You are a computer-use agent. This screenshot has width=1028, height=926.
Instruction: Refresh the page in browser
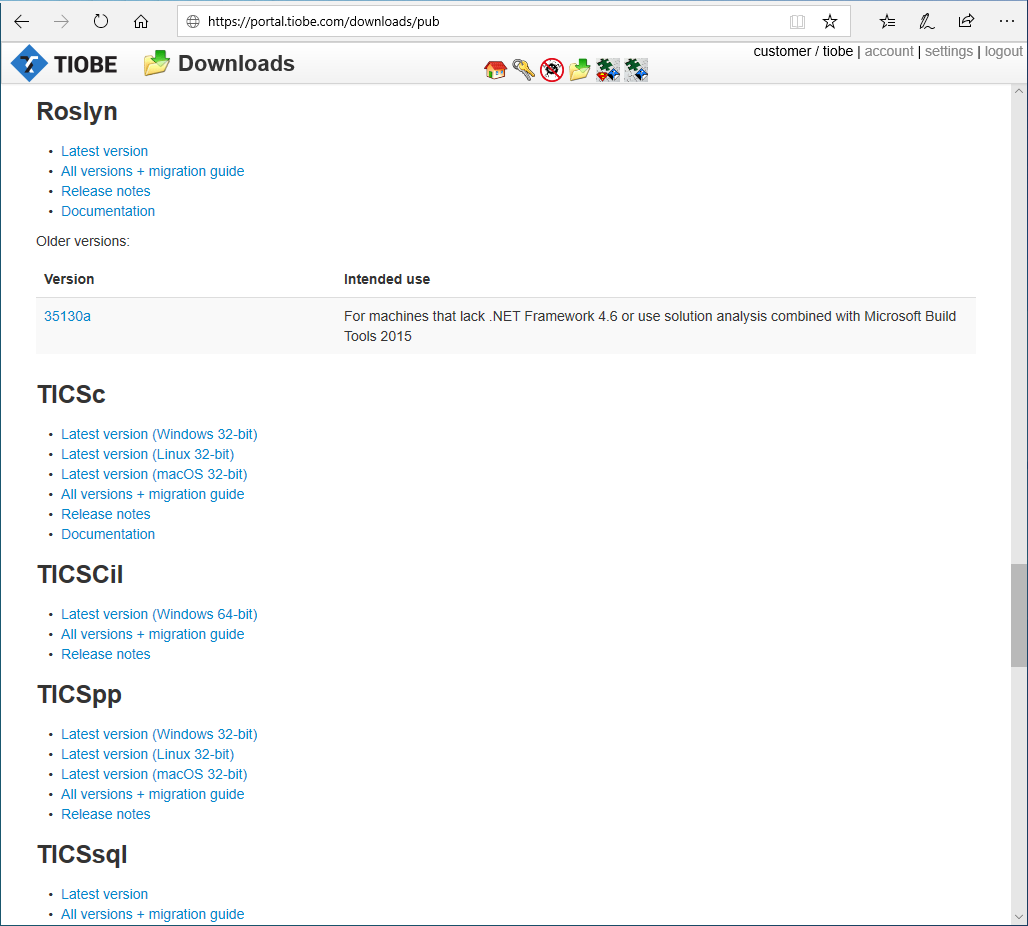click(x=100, y=22)
